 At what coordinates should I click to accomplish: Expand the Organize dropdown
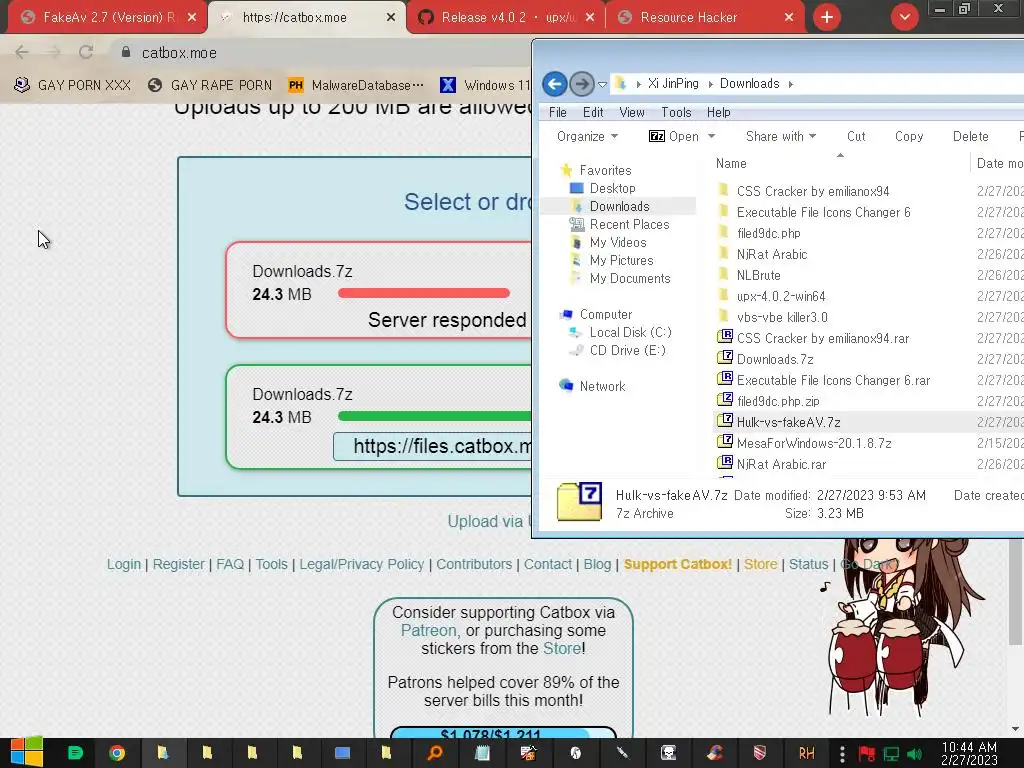pos(586,136)
